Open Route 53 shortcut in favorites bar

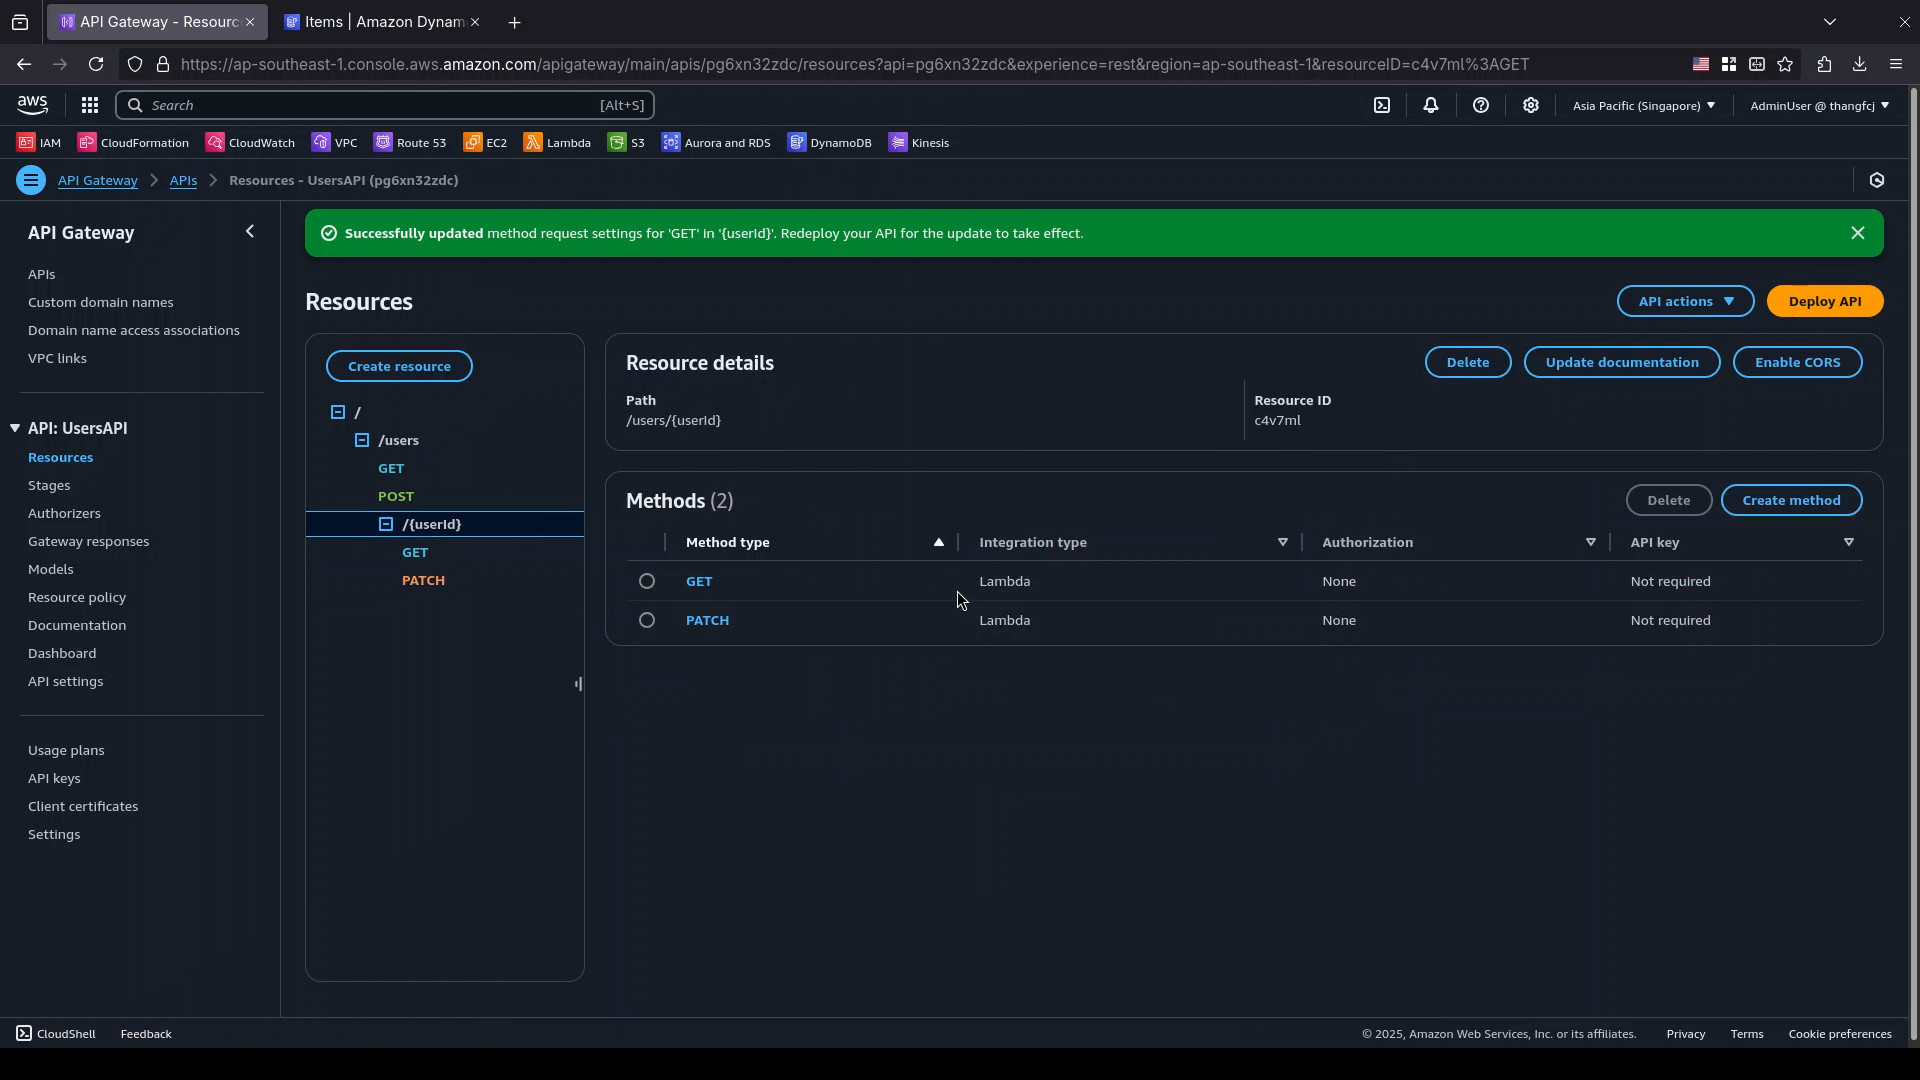point(410,143)
